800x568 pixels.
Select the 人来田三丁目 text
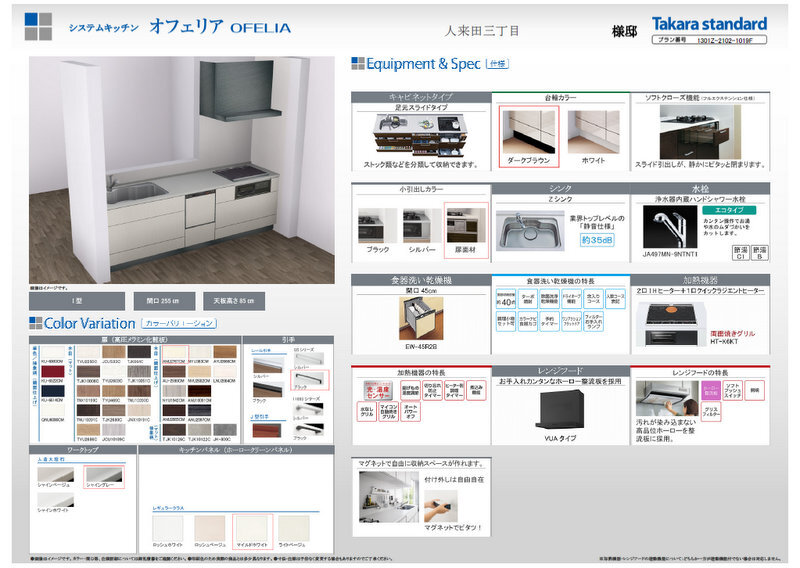[482, 31]
